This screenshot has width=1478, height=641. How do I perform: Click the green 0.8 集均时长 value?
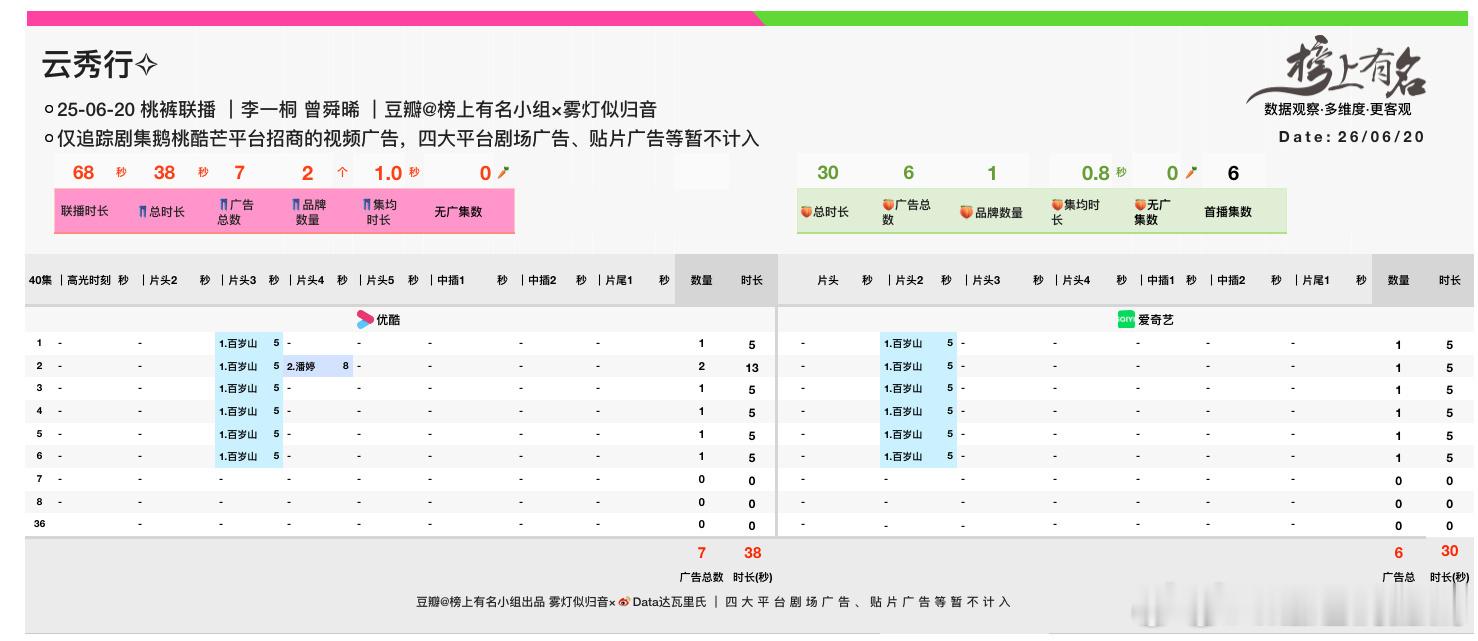(1096, 172)
